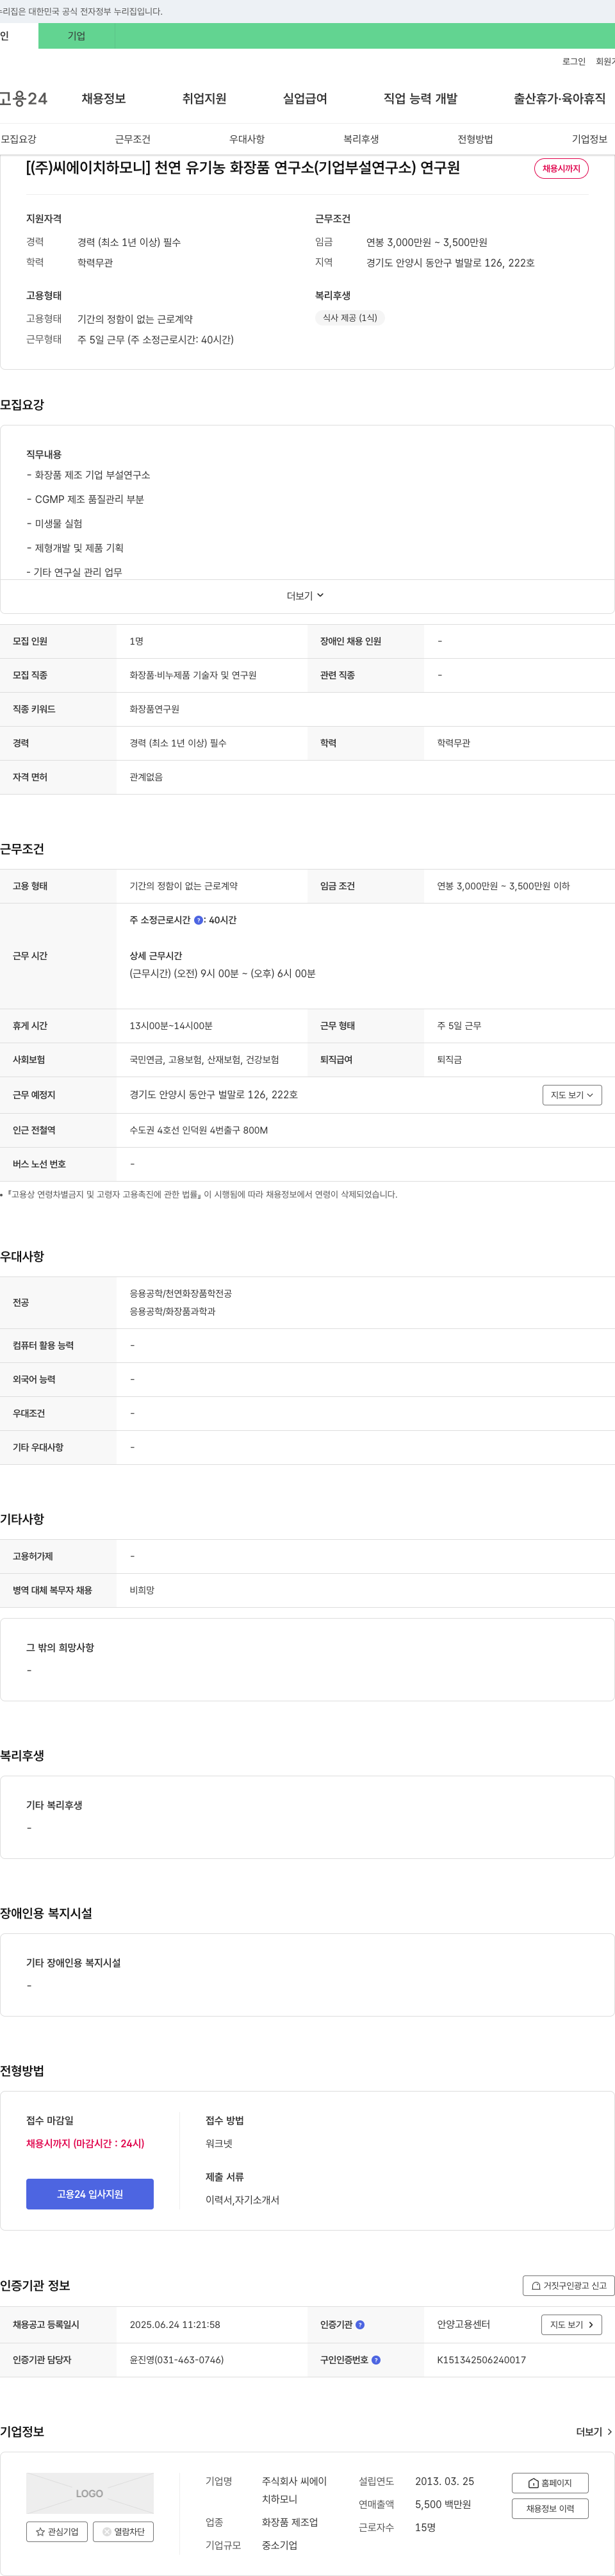Toggle the 관심기업 star button
Viewport: 615px width, 2576px height.
[56, 2531]
